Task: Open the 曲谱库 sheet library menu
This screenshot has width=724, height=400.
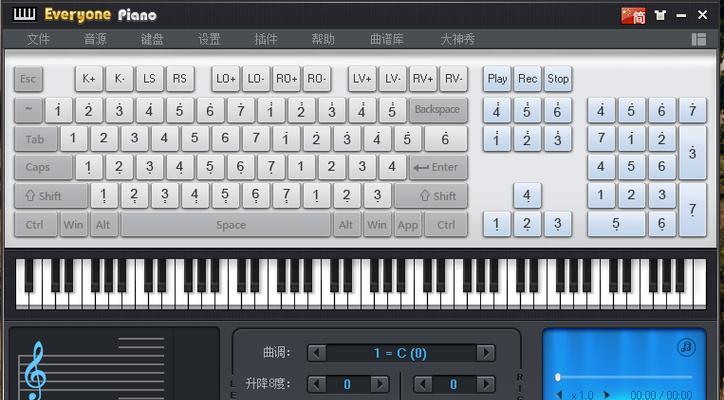Action: (387, 39)
